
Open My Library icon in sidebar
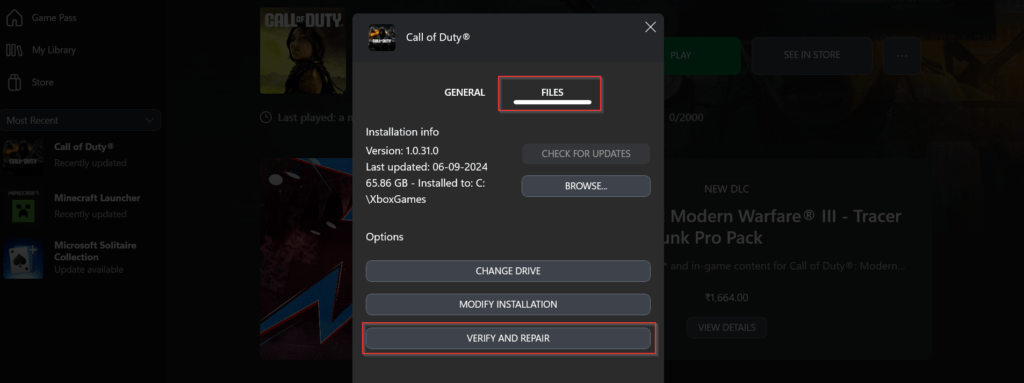[x=14, y=50]
